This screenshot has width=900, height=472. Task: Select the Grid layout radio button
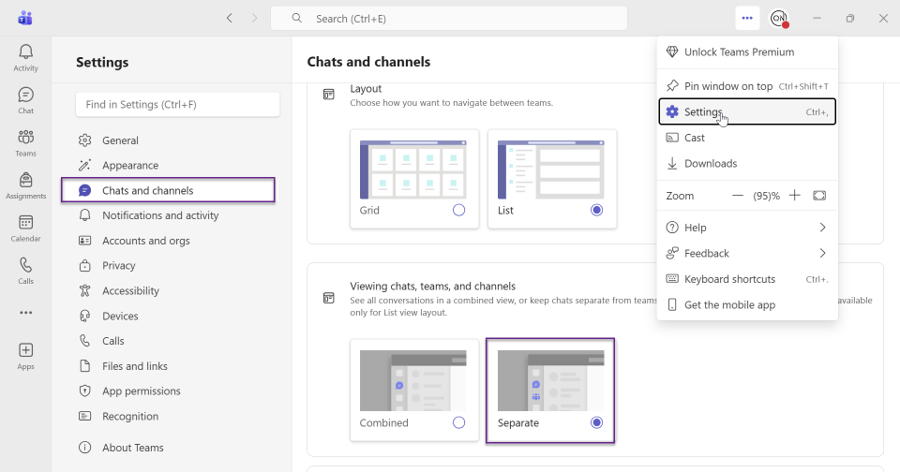[x=459, y=210]
